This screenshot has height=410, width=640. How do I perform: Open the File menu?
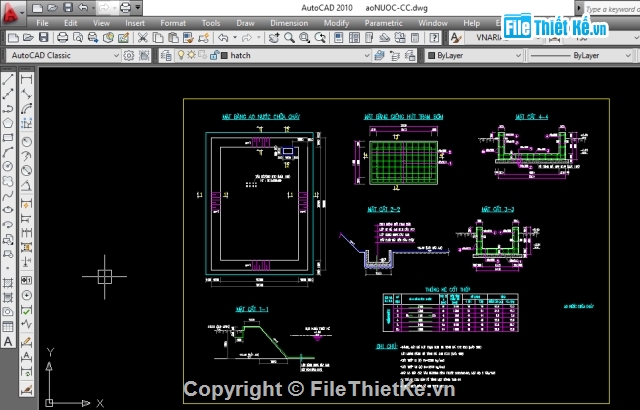[42, 23]
